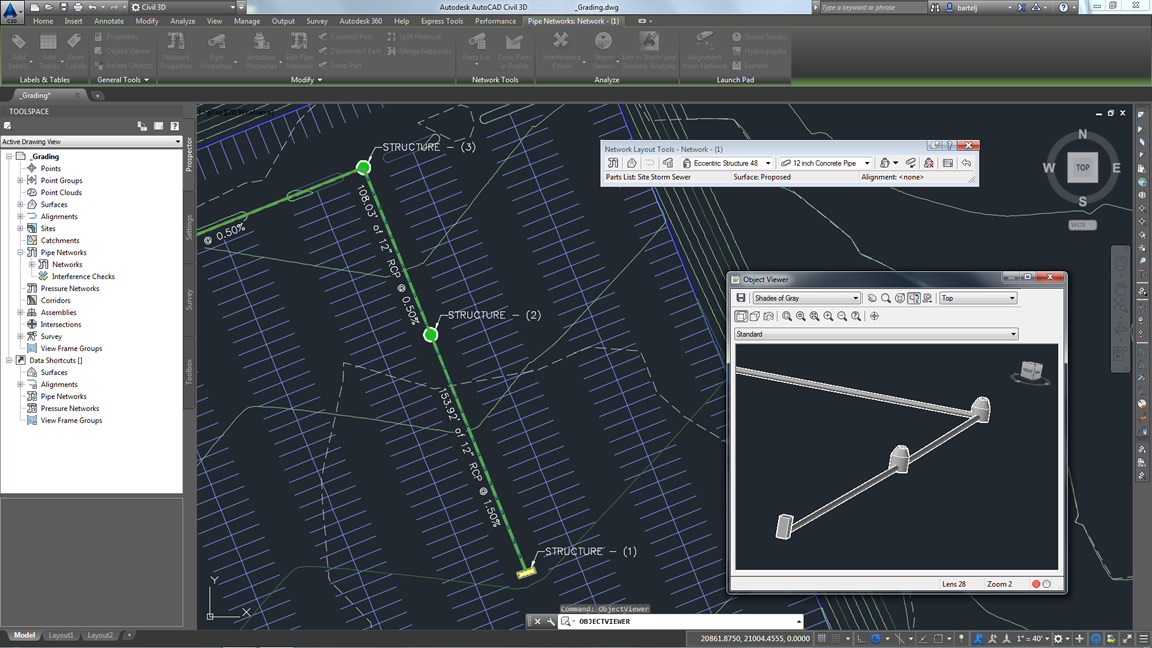The width and height of the screenshot is (1152, 648).
Task: Open Pipe Network Properties in Network Layout Tools
Action: [613, 163]
